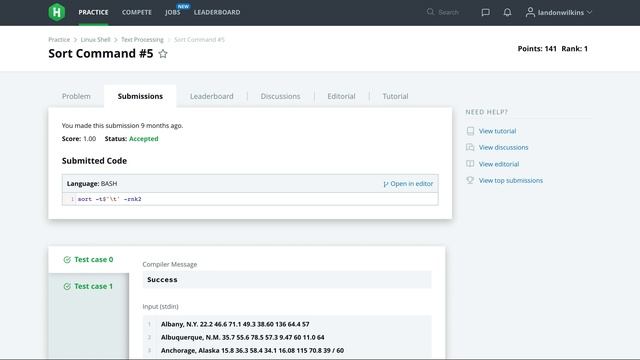
Task: Go to Practice in the top navigation
Action: [93, 12]
